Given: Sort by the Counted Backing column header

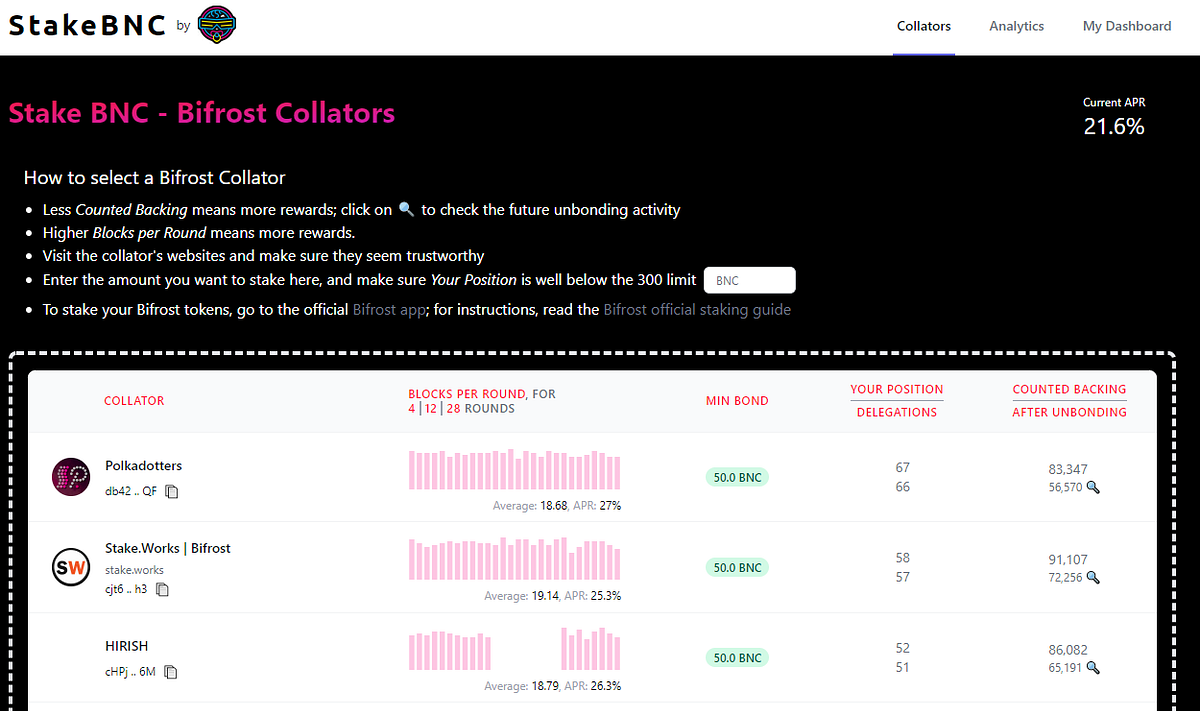Looking at the screenshot, I should pos(1069,389).
